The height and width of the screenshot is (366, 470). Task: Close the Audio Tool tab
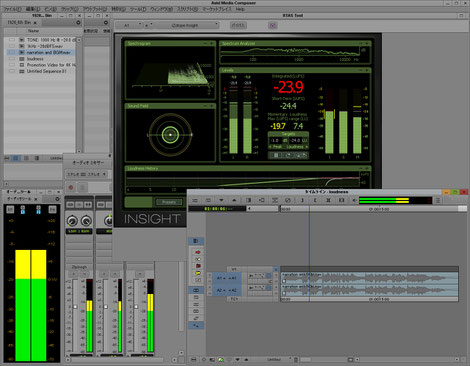click(36, 199)
